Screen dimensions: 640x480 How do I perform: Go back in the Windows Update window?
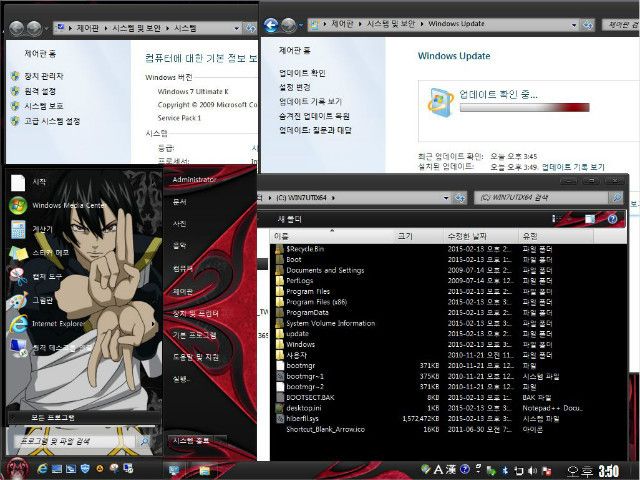(271, 25)
